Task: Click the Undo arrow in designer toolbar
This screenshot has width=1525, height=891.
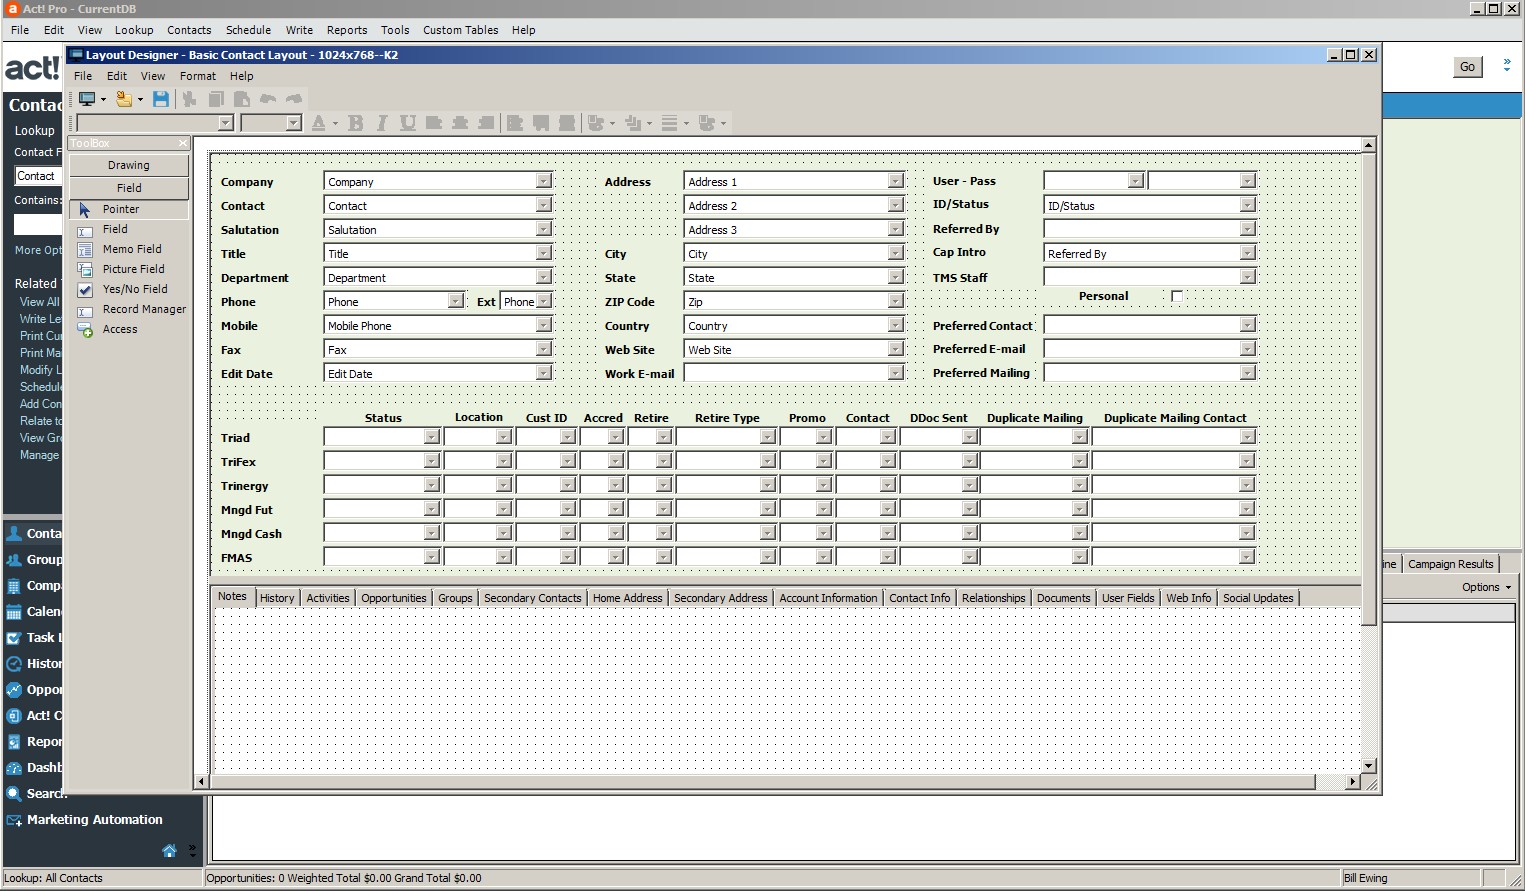Action: click(268, 99)
